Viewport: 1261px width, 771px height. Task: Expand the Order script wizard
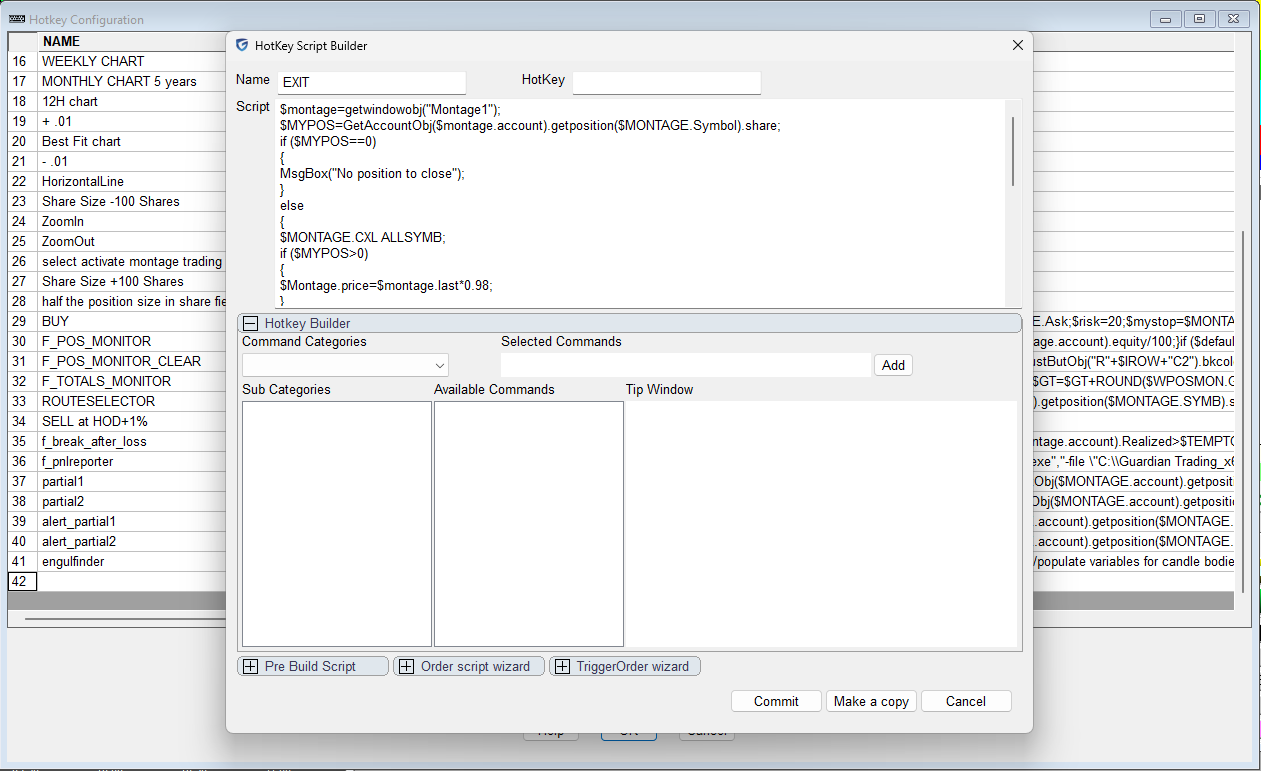pyautogui.click(x=406, y=666)
